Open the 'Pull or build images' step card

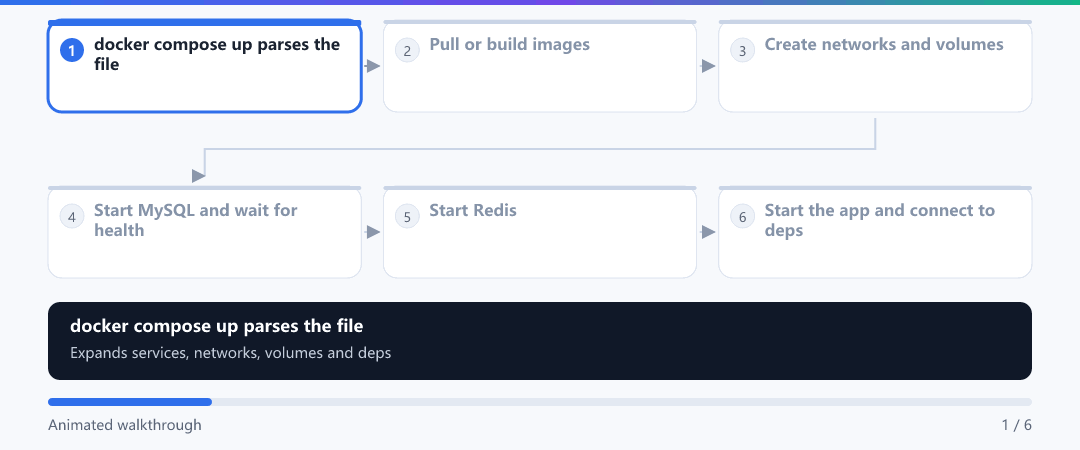click(540, 66)
